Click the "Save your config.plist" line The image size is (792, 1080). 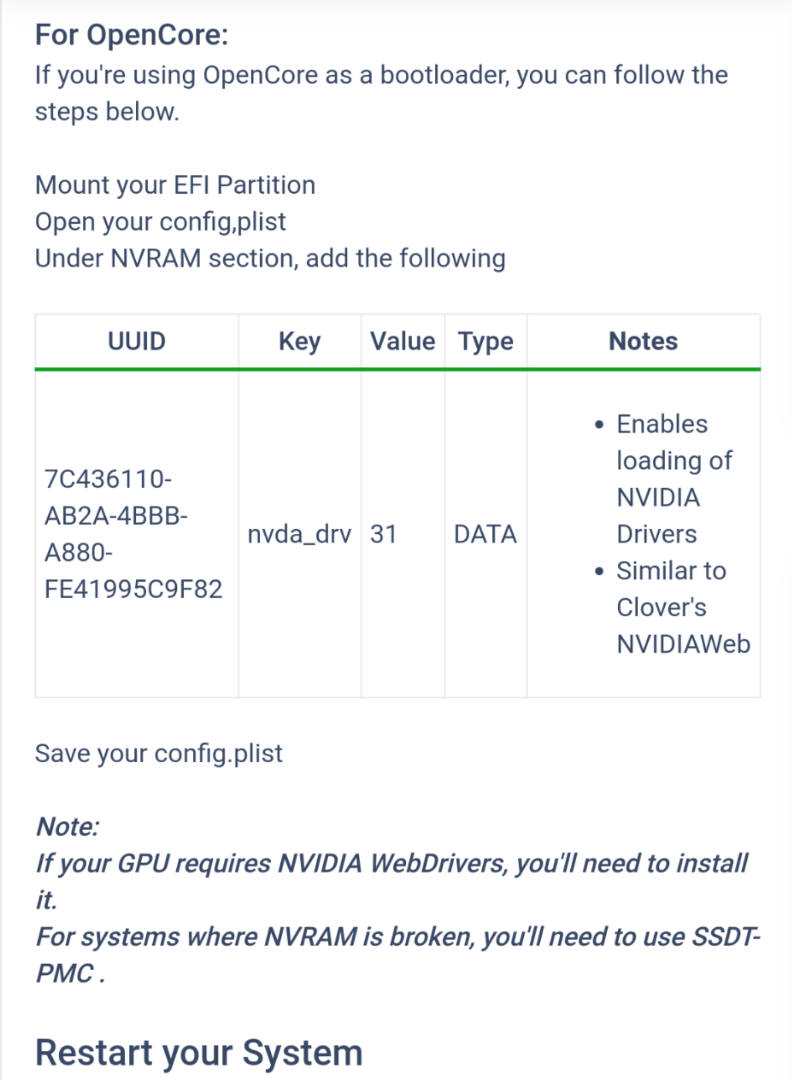point(159,752)
